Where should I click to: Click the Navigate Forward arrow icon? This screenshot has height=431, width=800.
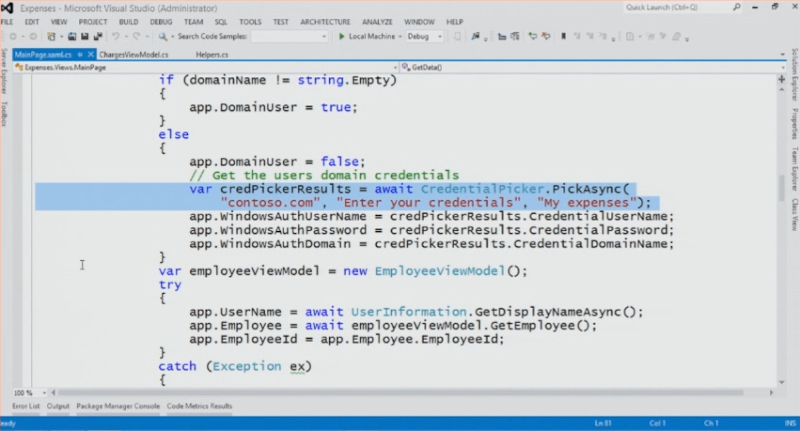click(x=33, y=36)
